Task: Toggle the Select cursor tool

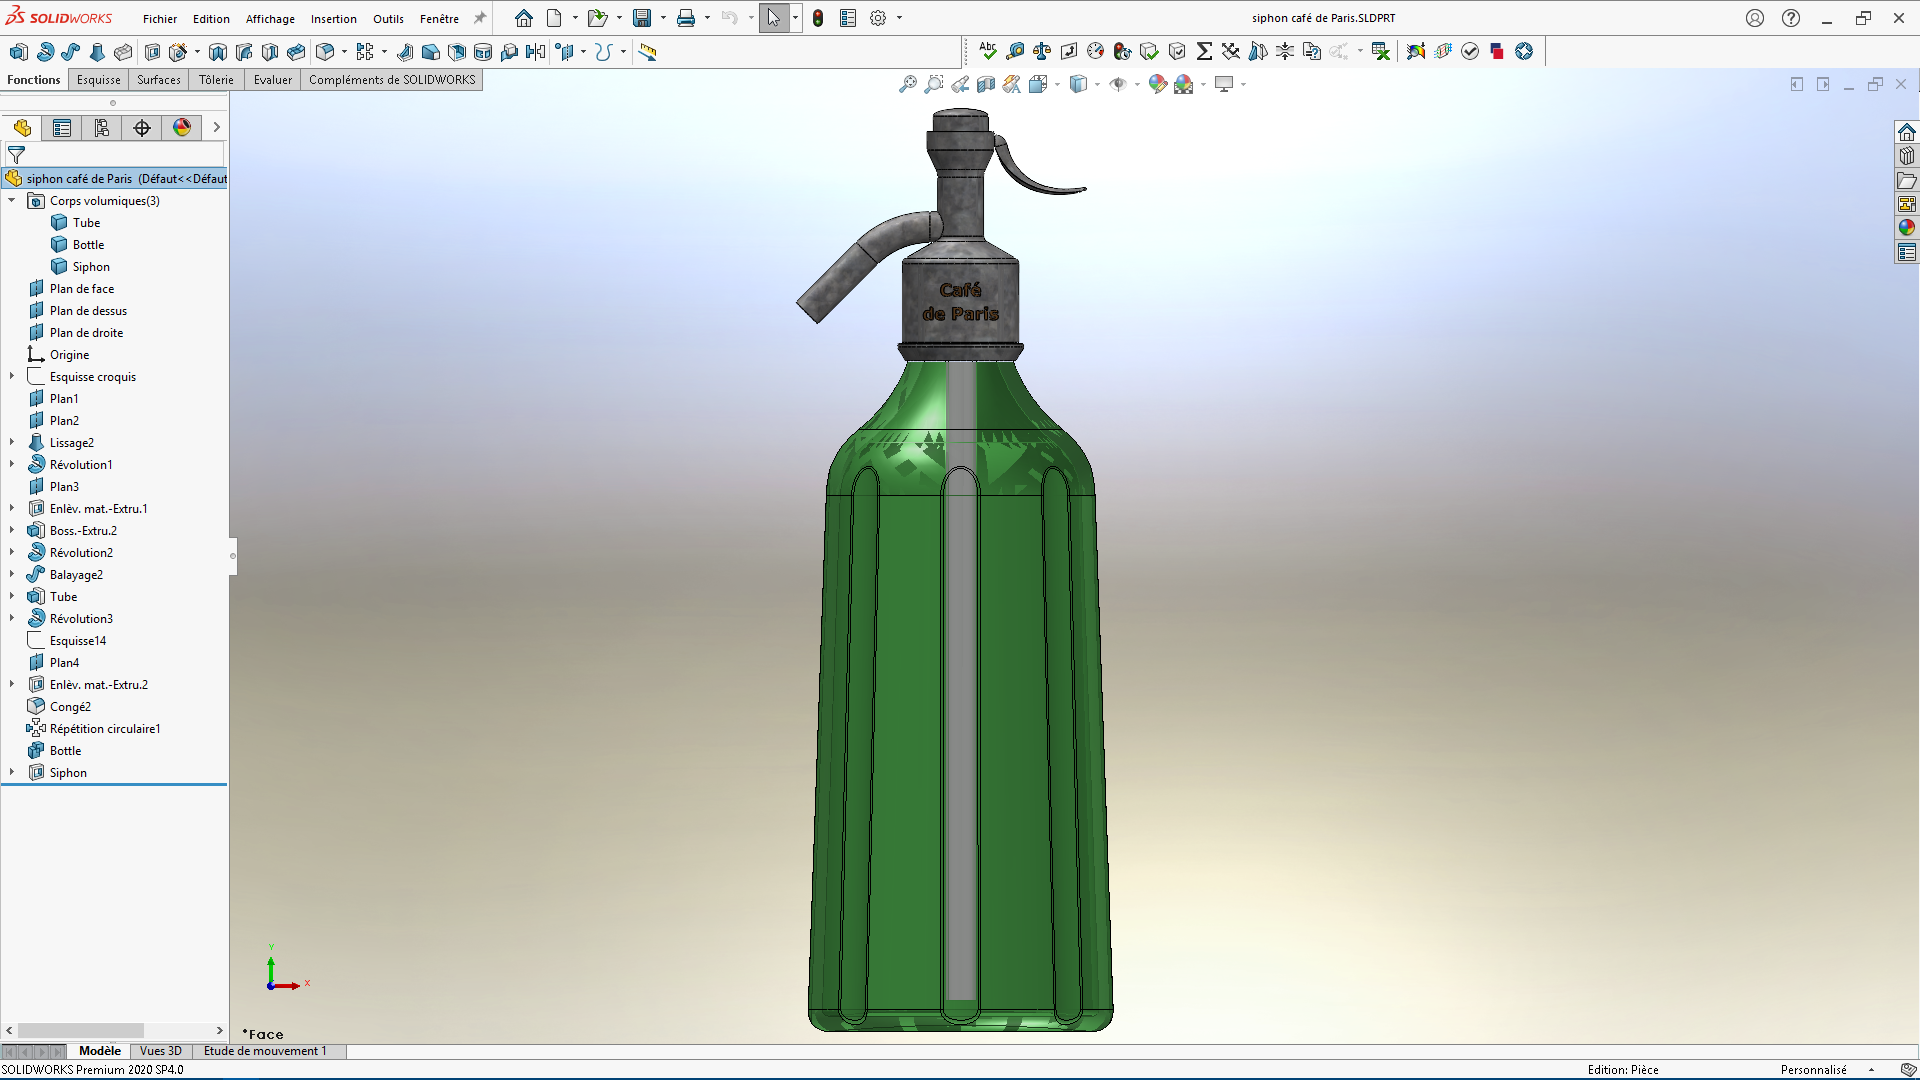Action: [x=773, y=18]
